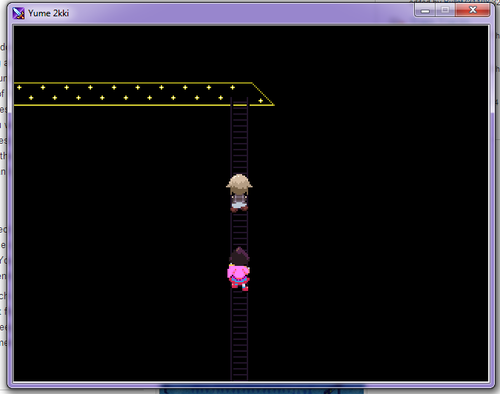Click the ladder section between the two characters
The image size is (500, 394).
click(239, 230)
